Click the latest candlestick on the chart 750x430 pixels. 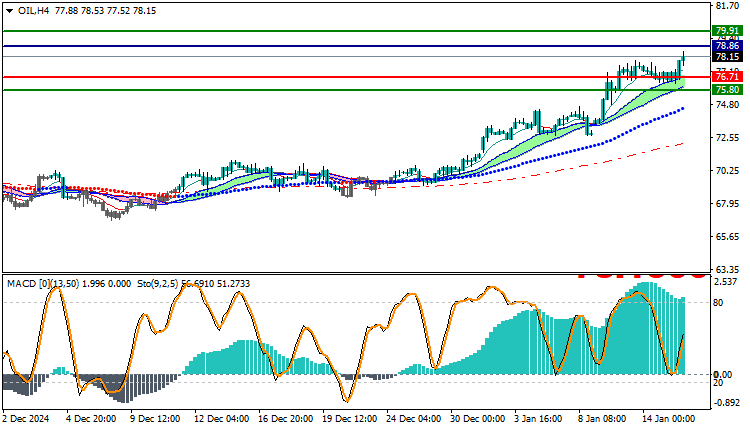tap(684, 58)
